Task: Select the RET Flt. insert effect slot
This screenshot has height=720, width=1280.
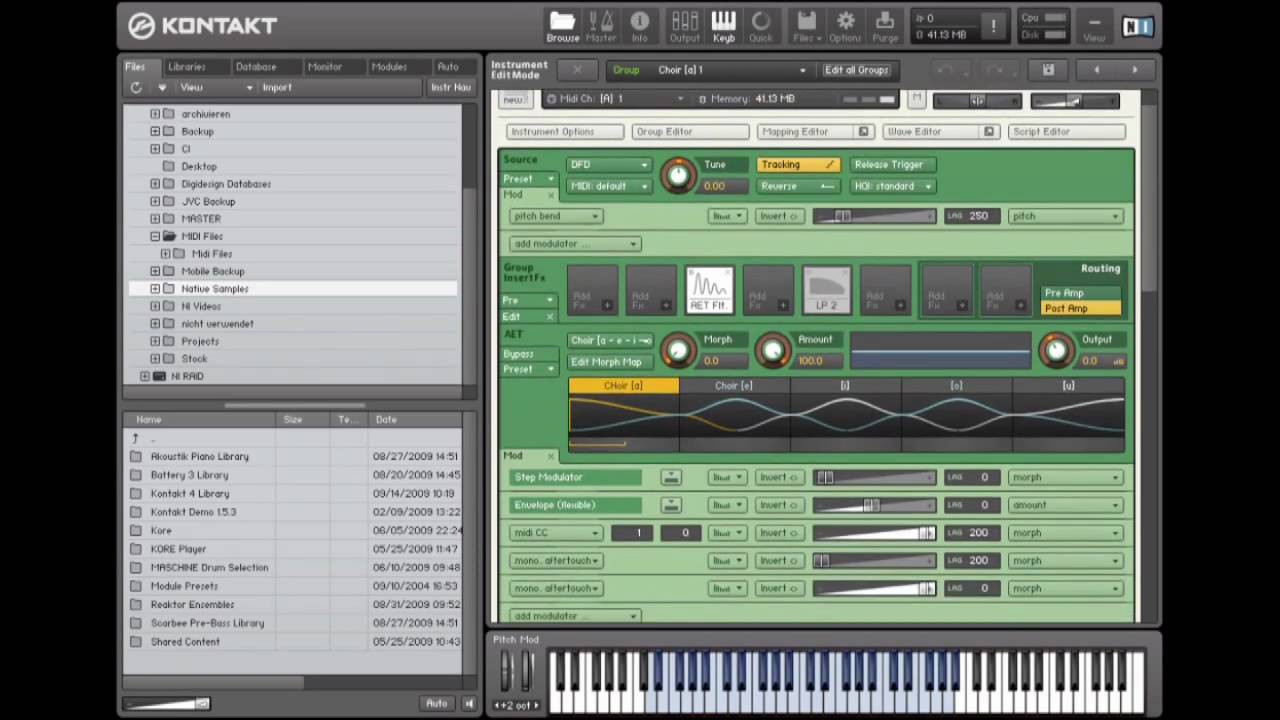Action: pyautogui.click(x=709, y=290)
